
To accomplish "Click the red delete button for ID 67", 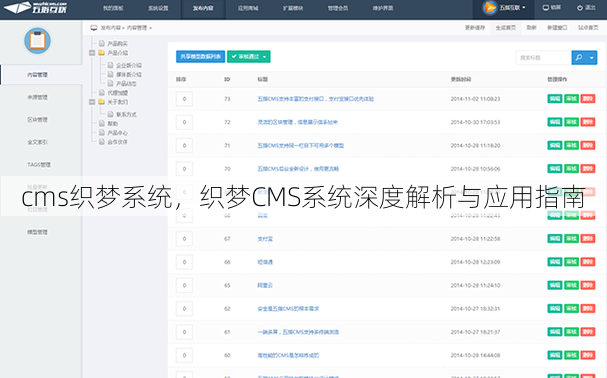I will (x=588, y=239).
